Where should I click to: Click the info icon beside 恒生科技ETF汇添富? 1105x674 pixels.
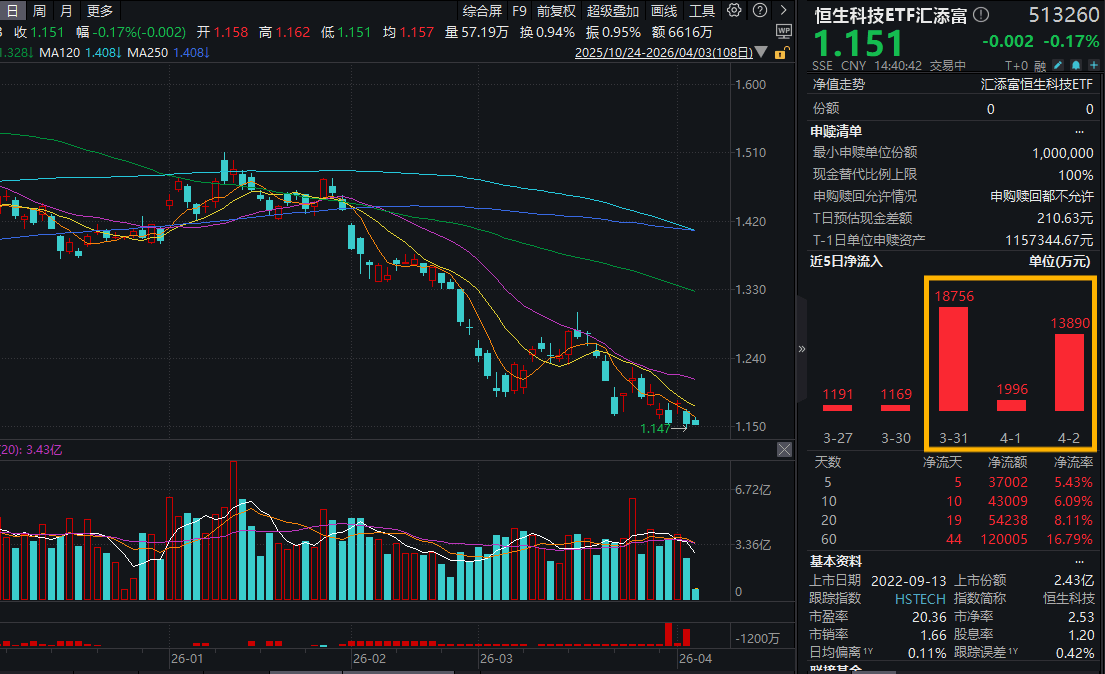980,14
